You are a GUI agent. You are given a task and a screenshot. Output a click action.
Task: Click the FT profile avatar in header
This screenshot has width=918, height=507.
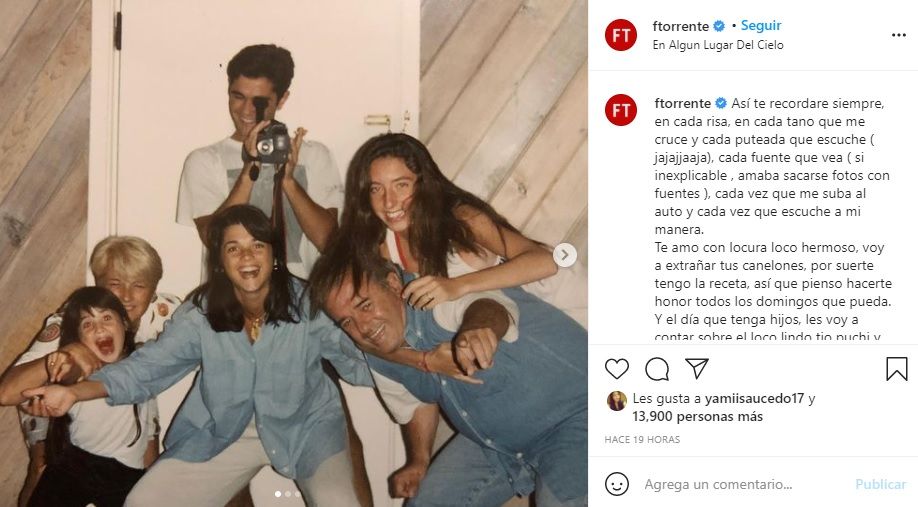tap(621, 35)
